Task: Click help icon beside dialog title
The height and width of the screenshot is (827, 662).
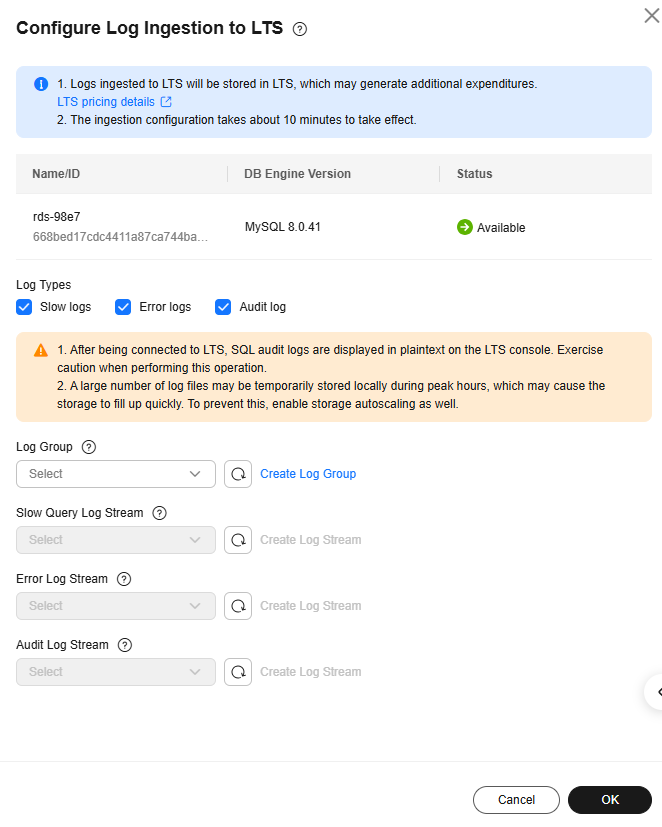Action: 300,29
